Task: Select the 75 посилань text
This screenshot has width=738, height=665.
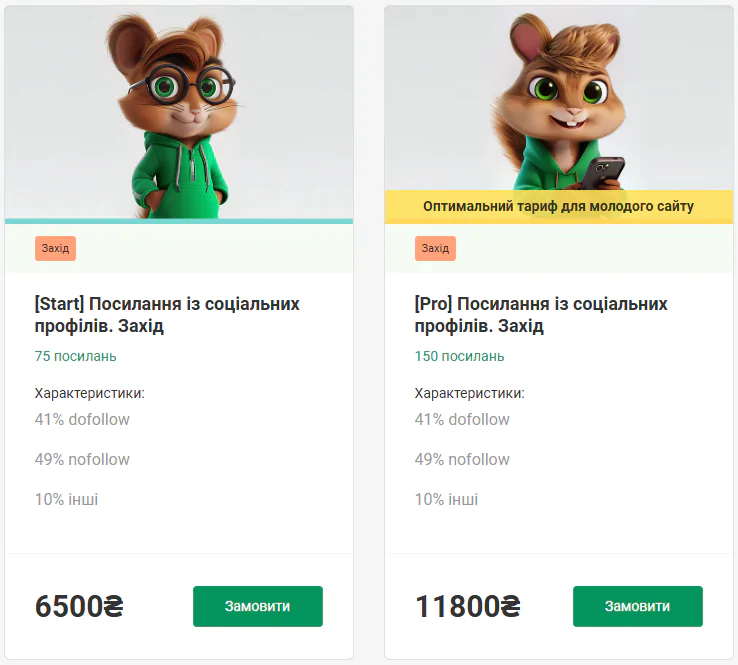Action: click(76, 356)
